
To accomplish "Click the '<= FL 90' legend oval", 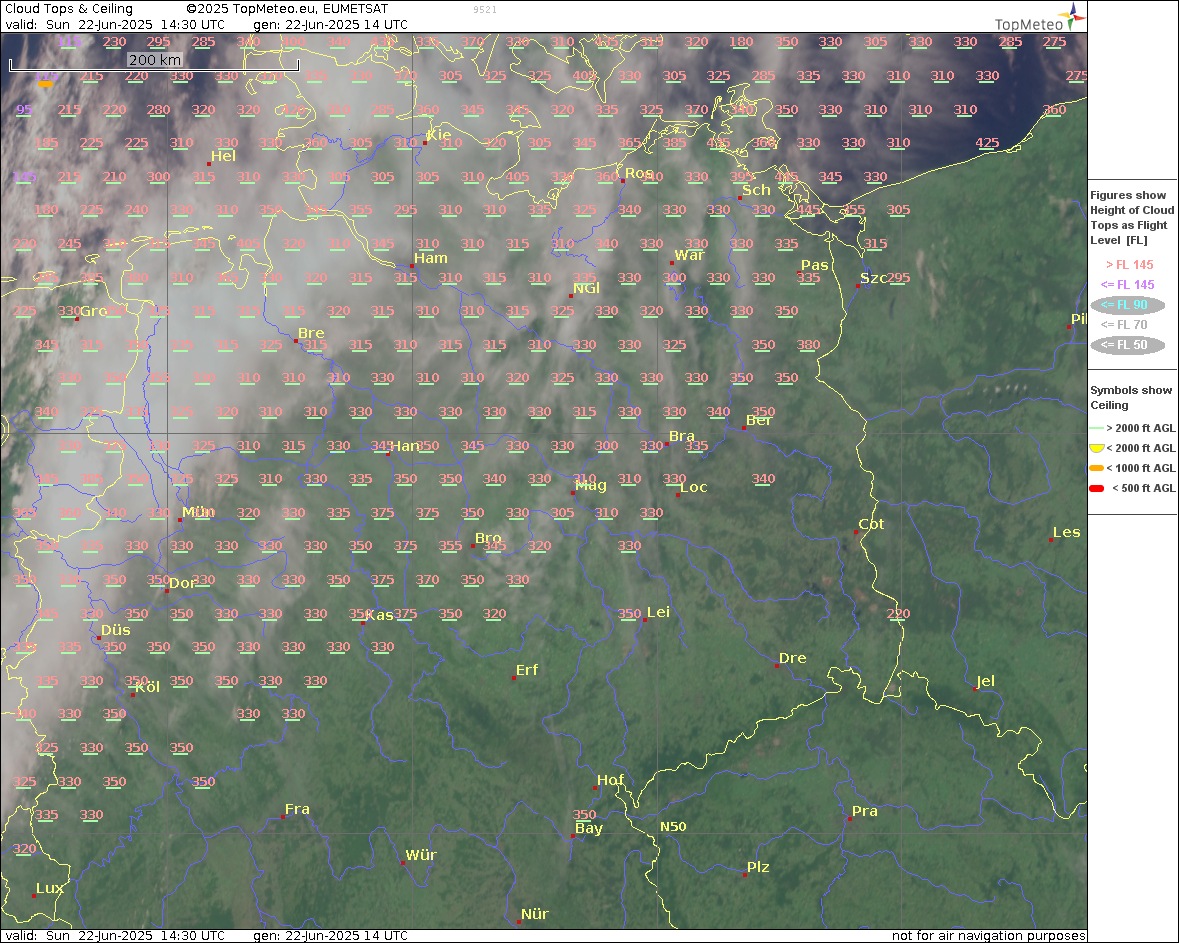I will [1127, 305].
